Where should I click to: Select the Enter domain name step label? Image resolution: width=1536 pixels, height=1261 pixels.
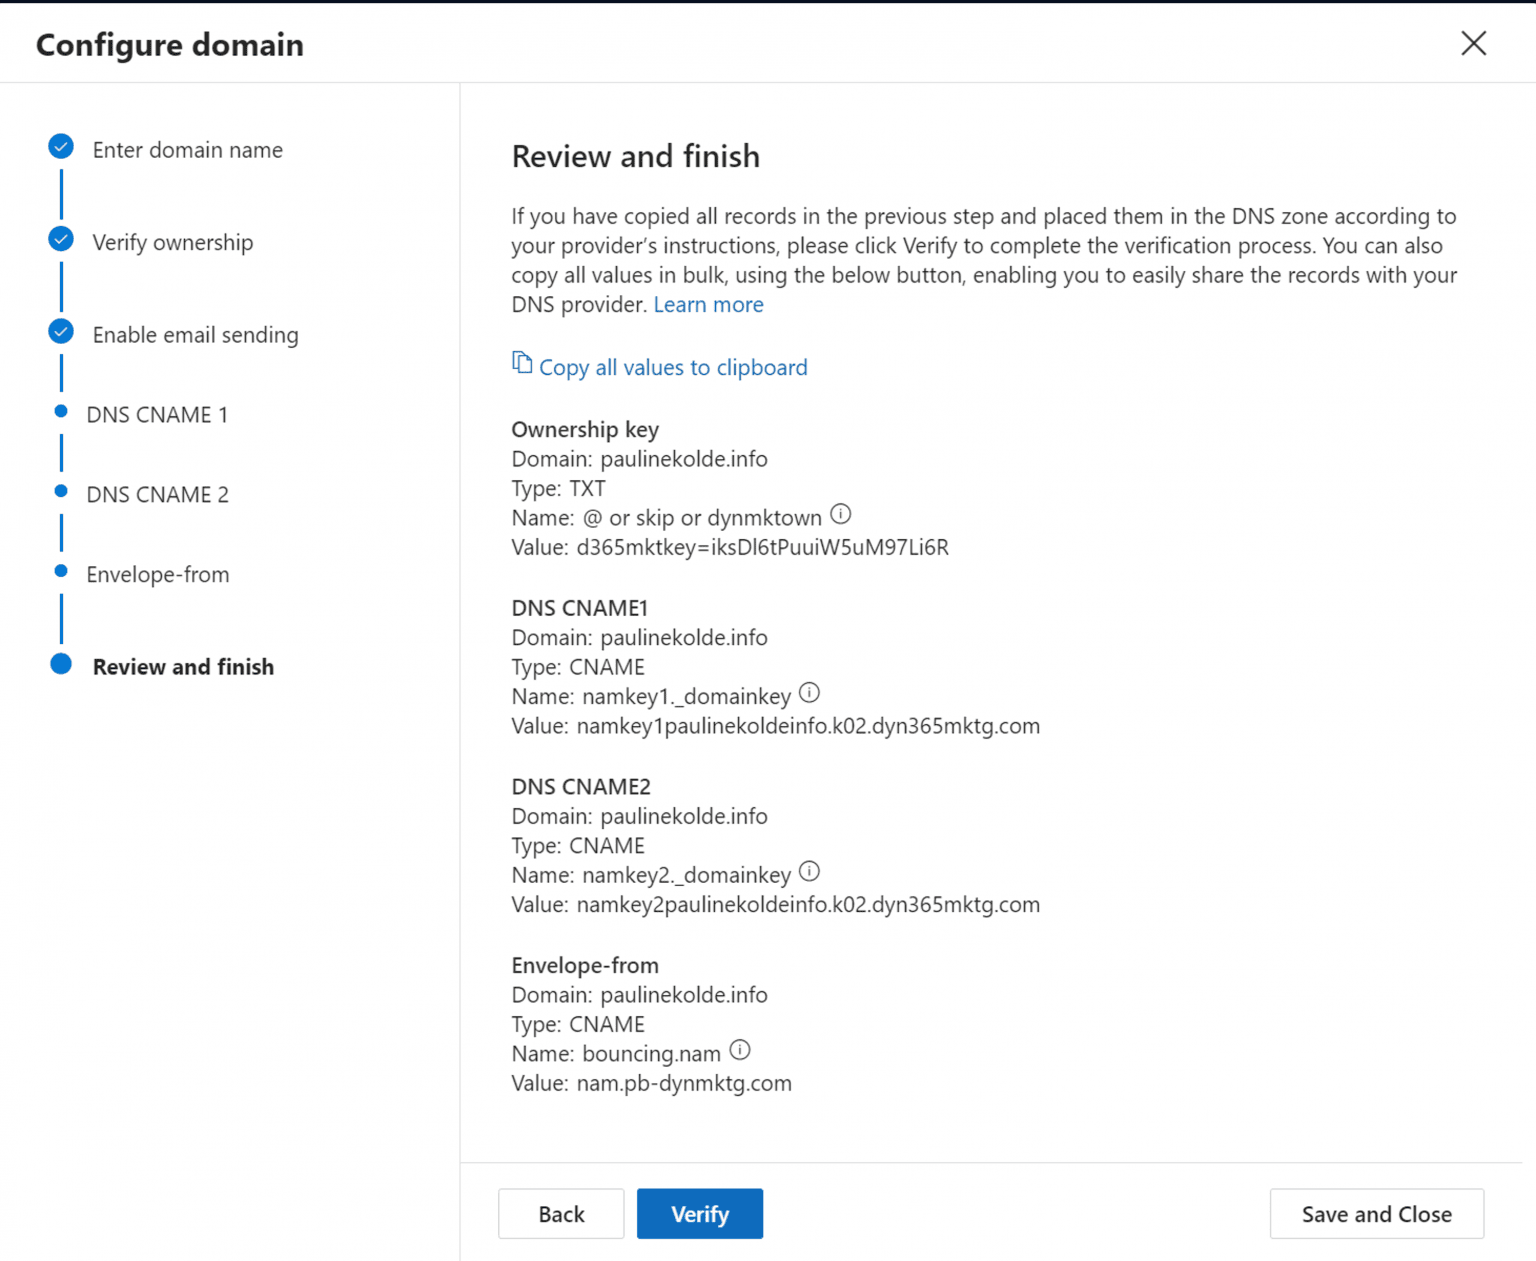(187, 150)
